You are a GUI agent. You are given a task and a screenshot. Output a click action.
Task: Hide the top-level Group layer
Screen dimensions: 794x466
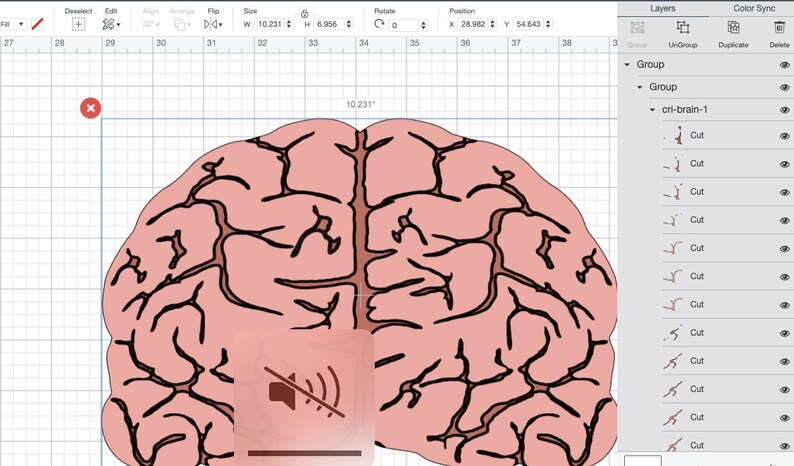(784, 65)
